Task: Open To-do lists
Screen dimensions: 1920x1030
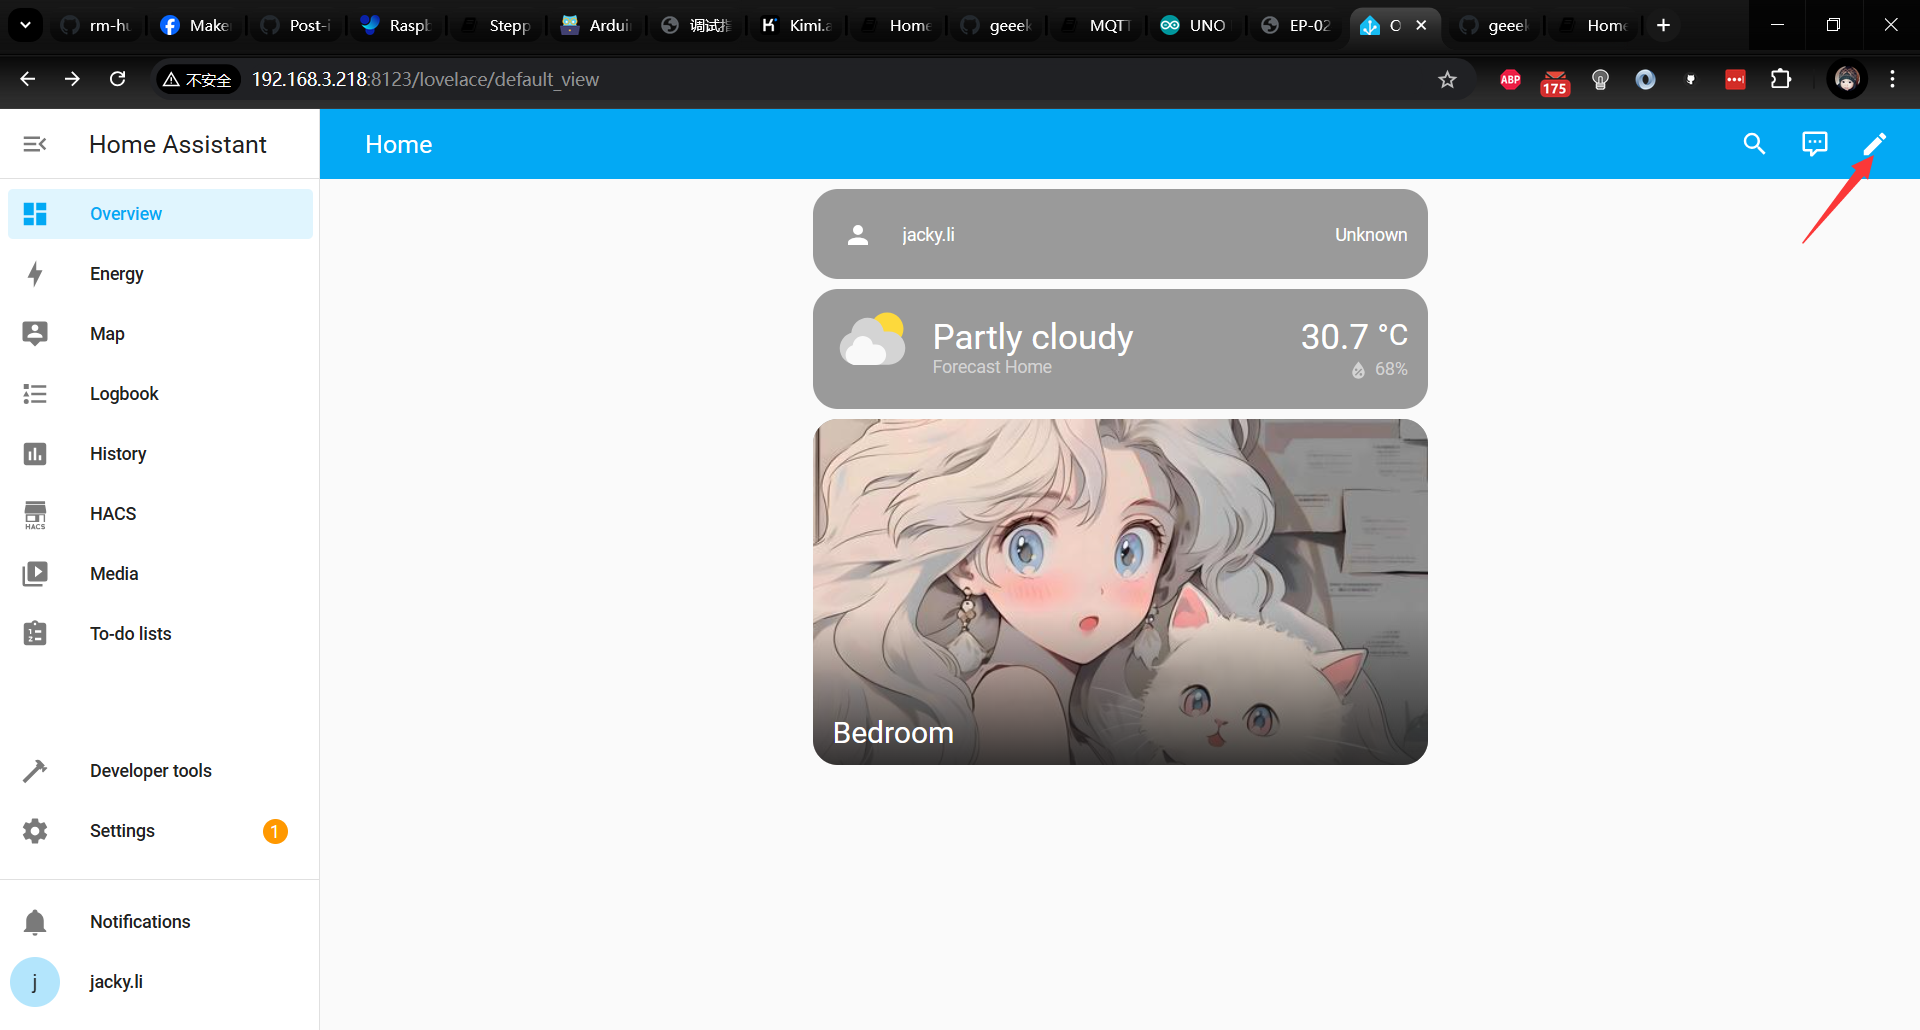Action: [x=160, y=634]
